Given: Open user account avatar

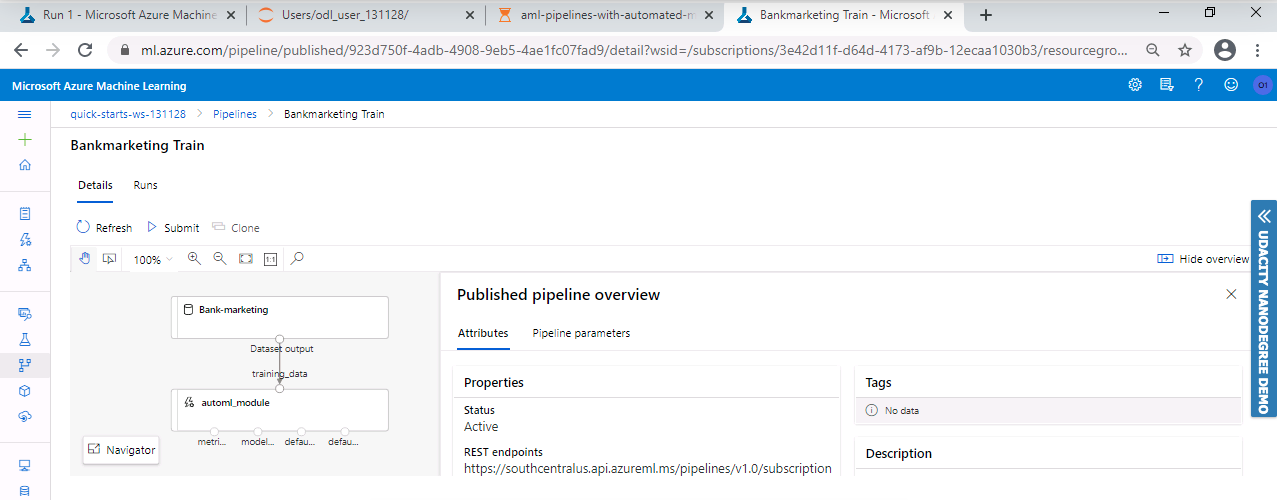Looking at the screenshot, I should [1262, 86].
